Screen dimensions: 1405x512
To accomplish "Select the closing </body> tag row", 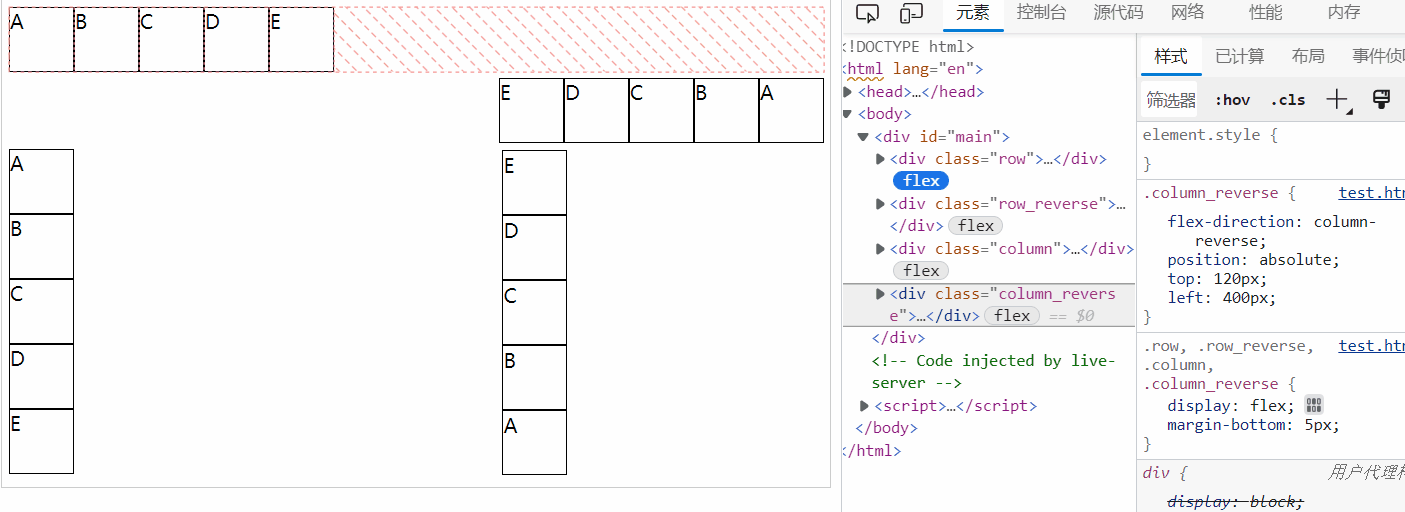I will (x=887, y=428).
